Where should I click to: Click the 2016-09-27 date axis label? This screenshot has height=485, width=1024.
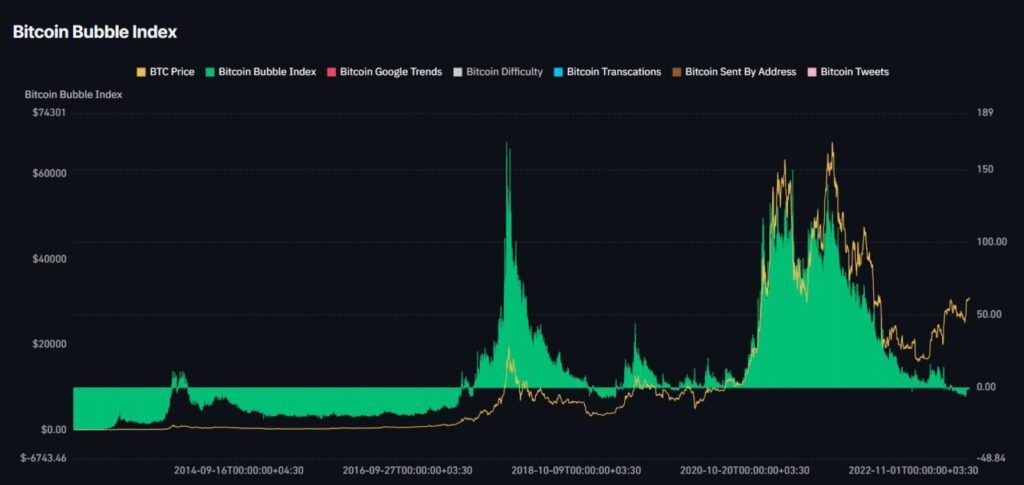click(x=408, y=470)
